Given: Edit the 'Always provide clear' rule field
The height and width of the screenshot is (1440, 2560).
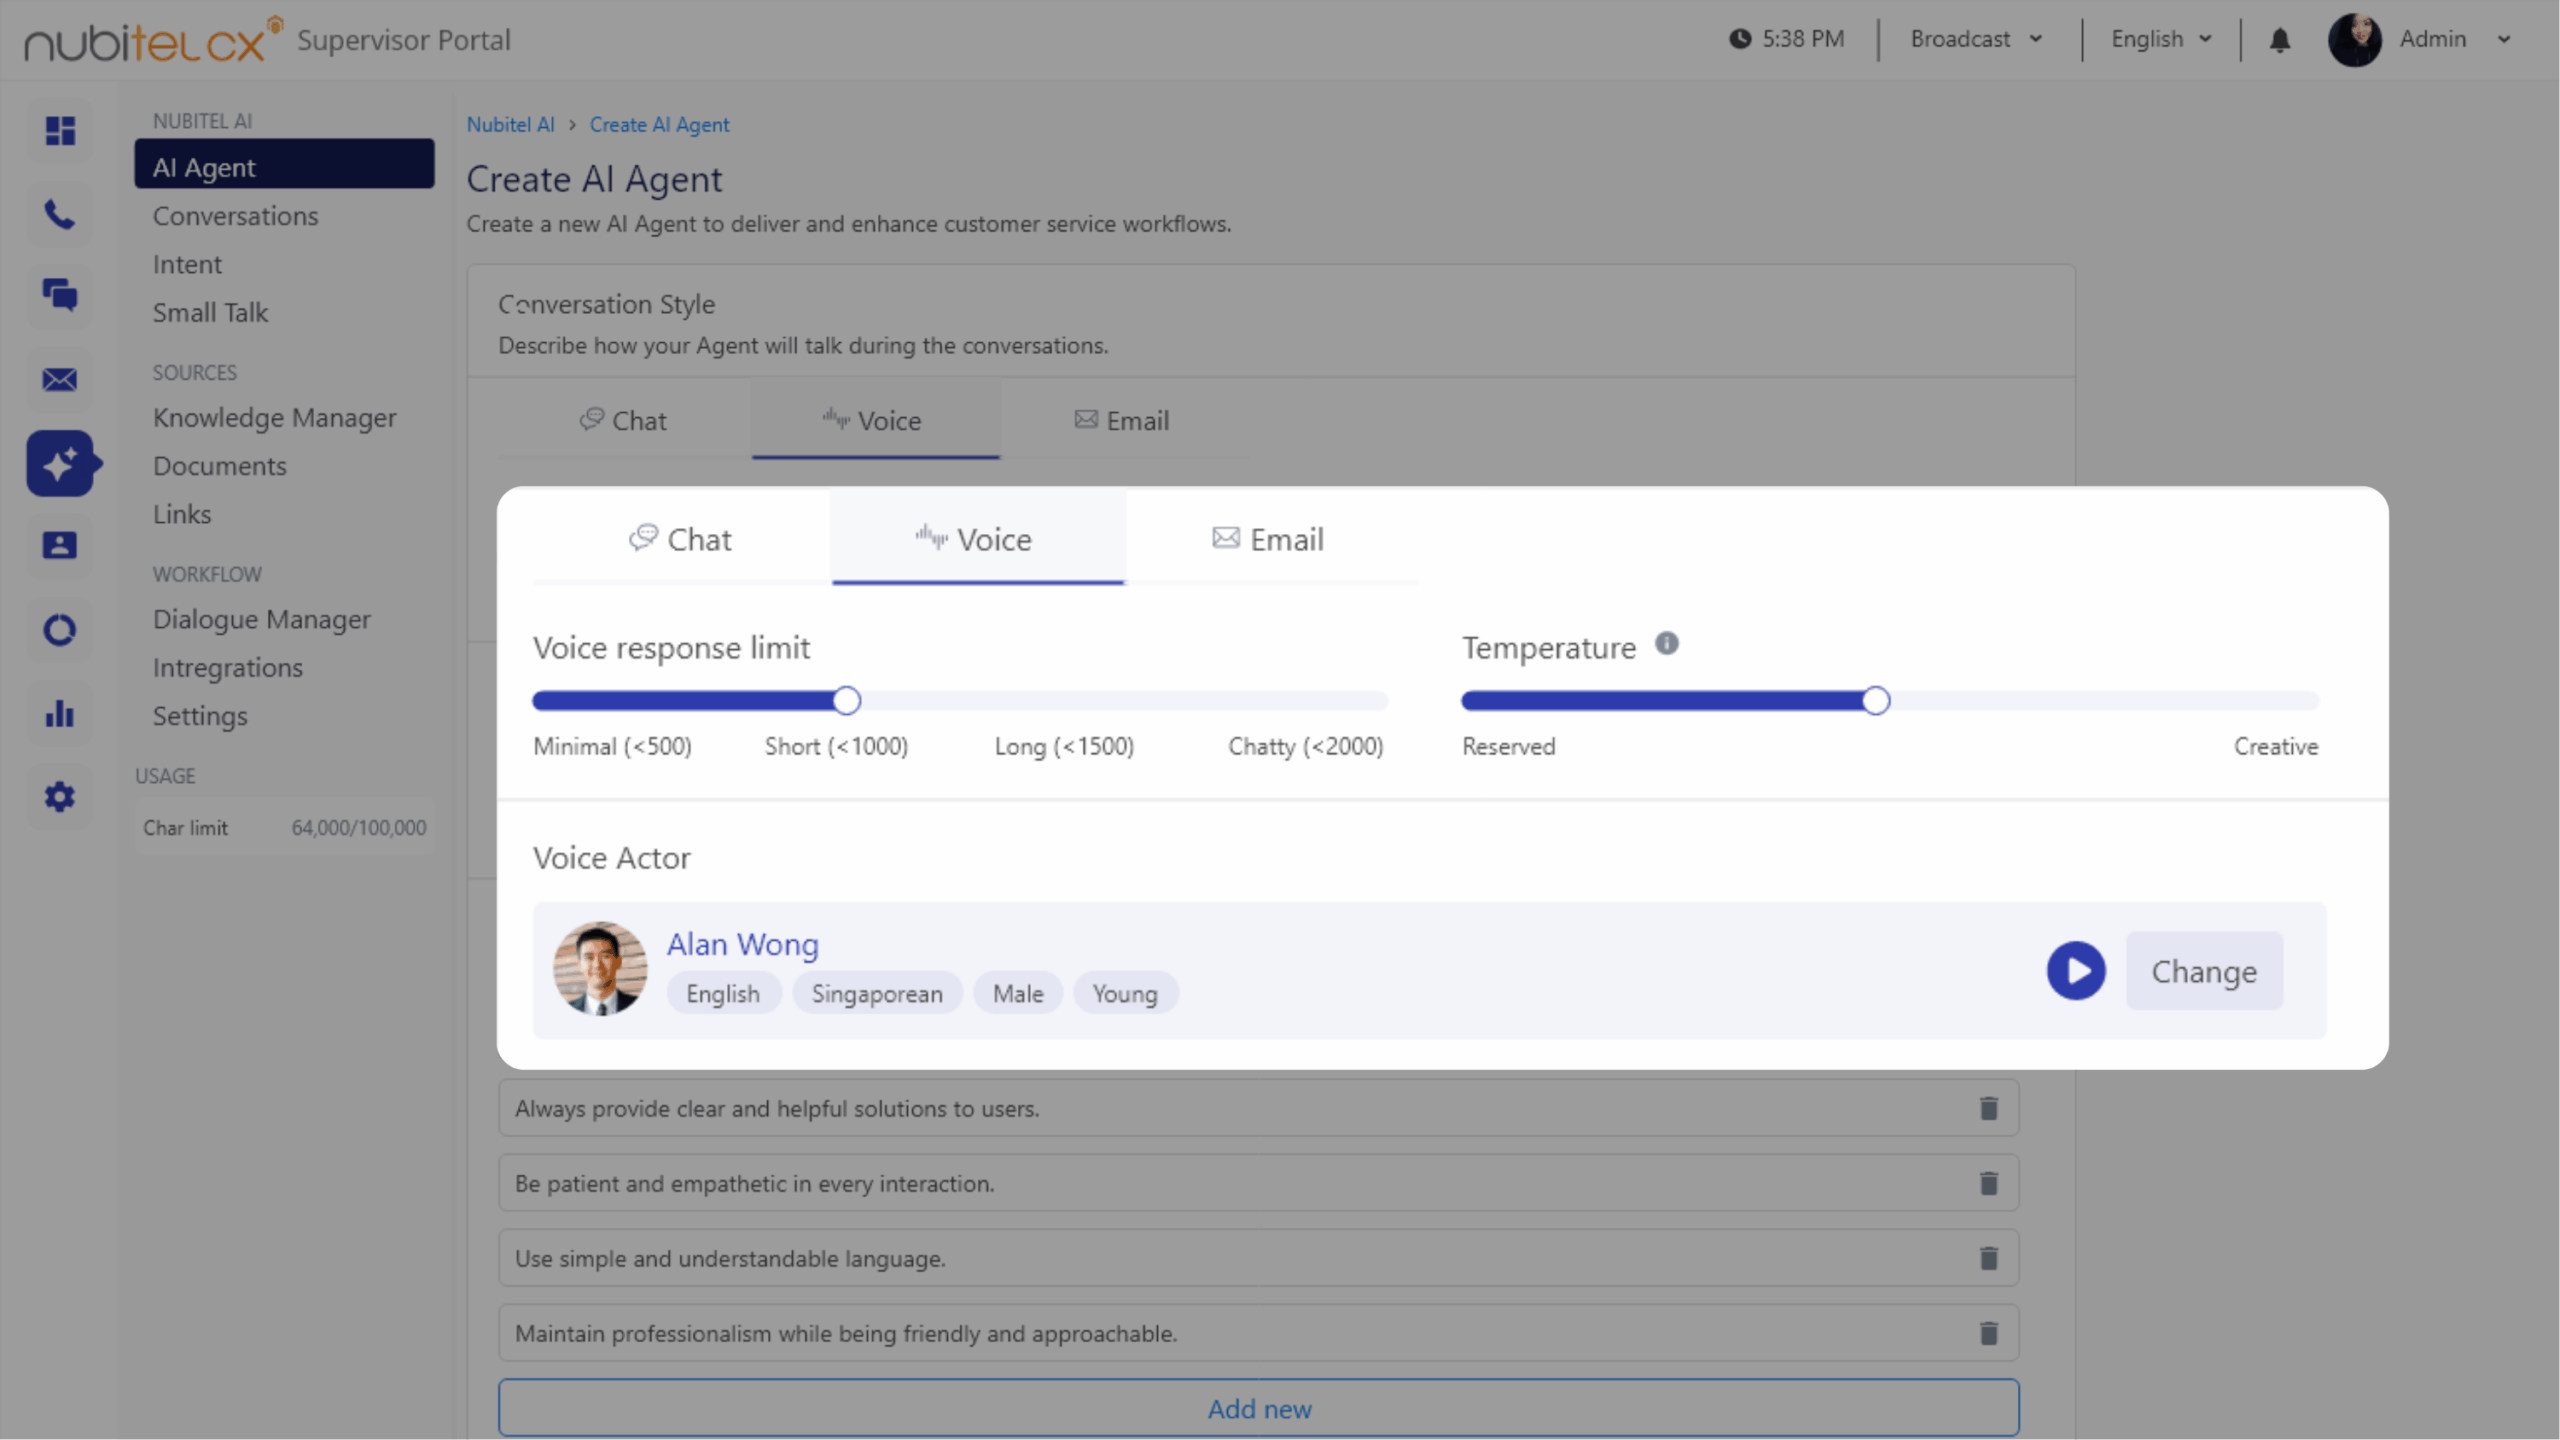Looking at the screenshot, I should (x=1258, y=1108).
